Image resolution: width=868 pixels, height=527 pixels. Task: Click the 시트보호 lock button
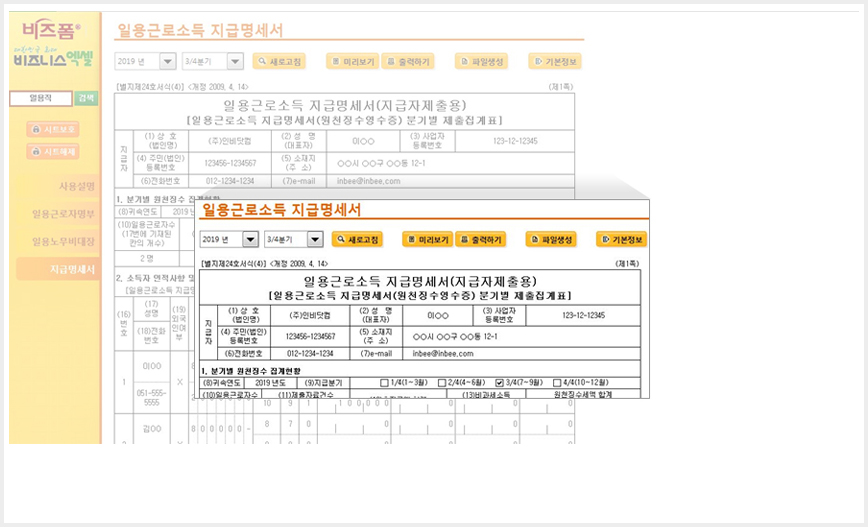pyautogui.click(x=53, y=129)
